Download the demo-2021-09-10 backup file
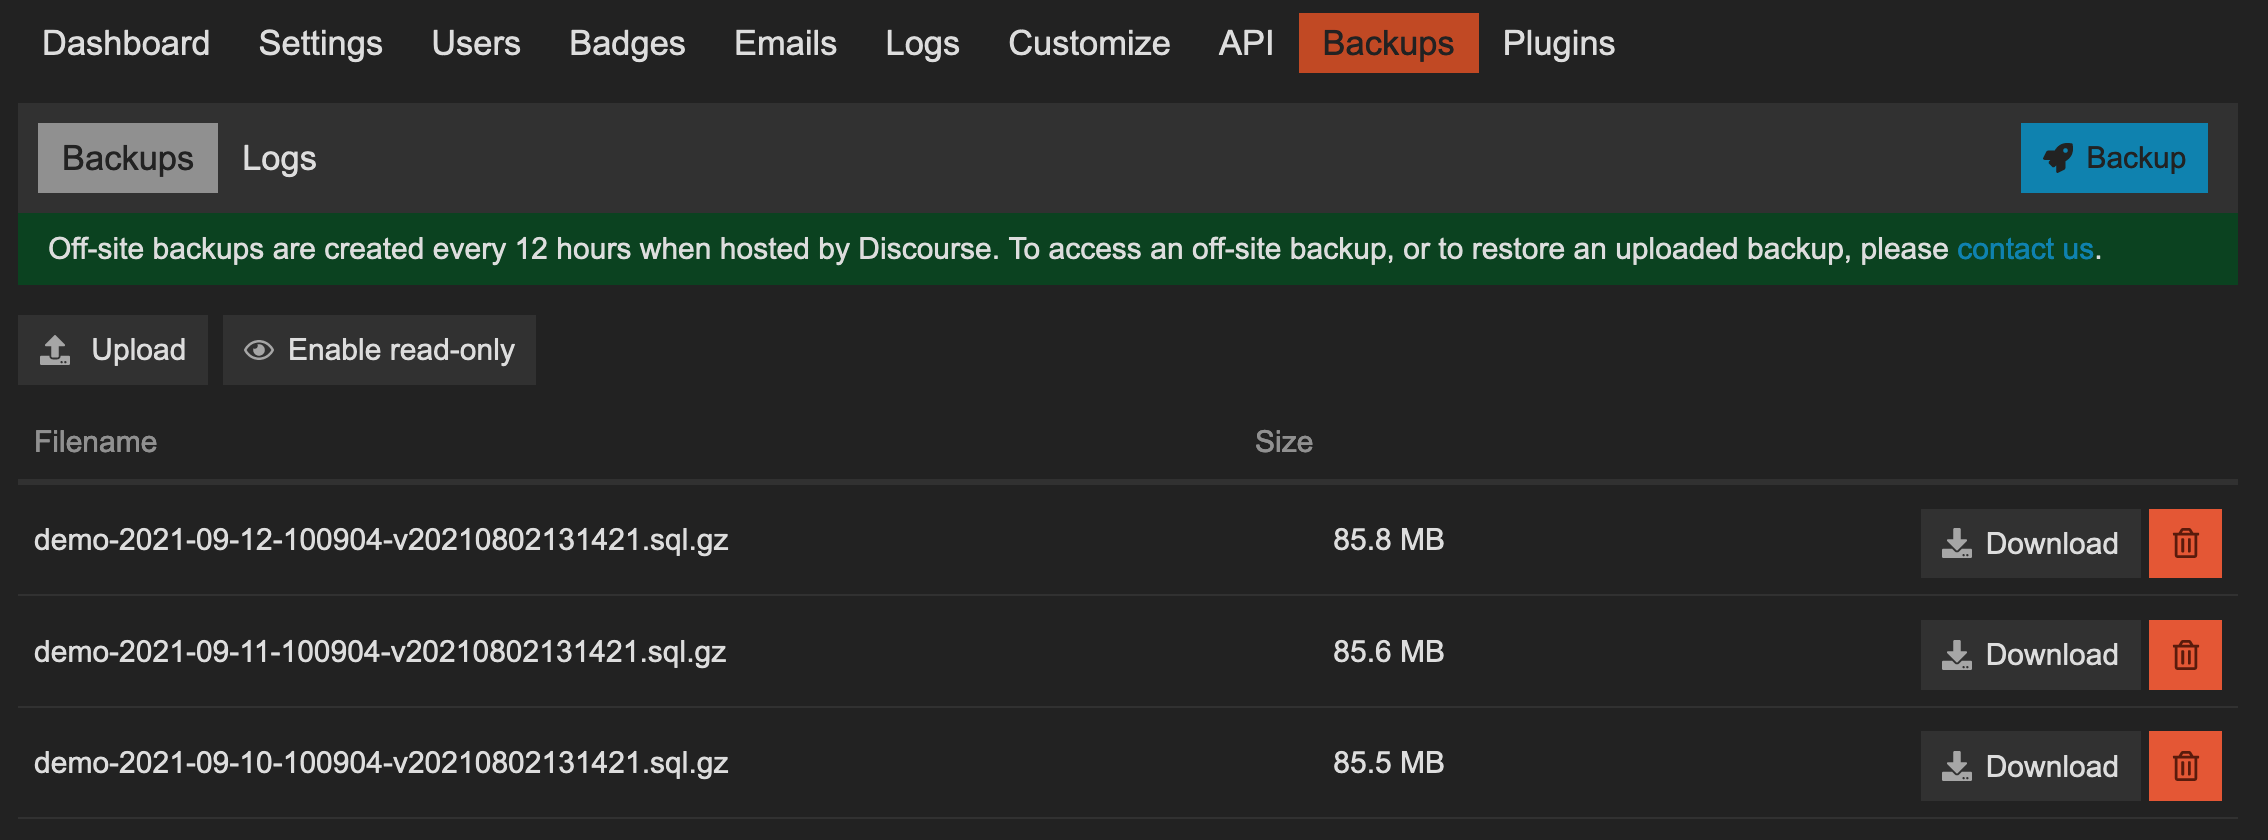The width and height of the screenshot is (2268, 840). click(x=2030, y=766)
